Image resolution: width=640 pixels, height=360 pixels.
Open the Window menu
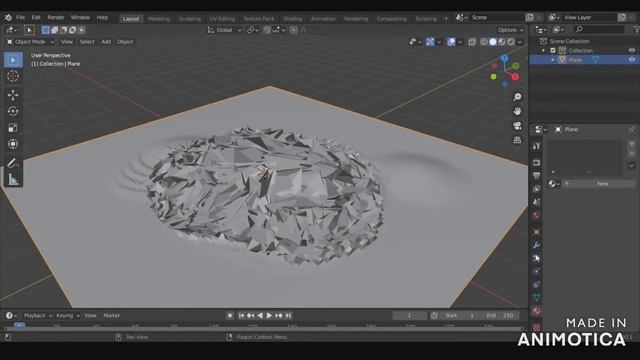pos(80,18)
